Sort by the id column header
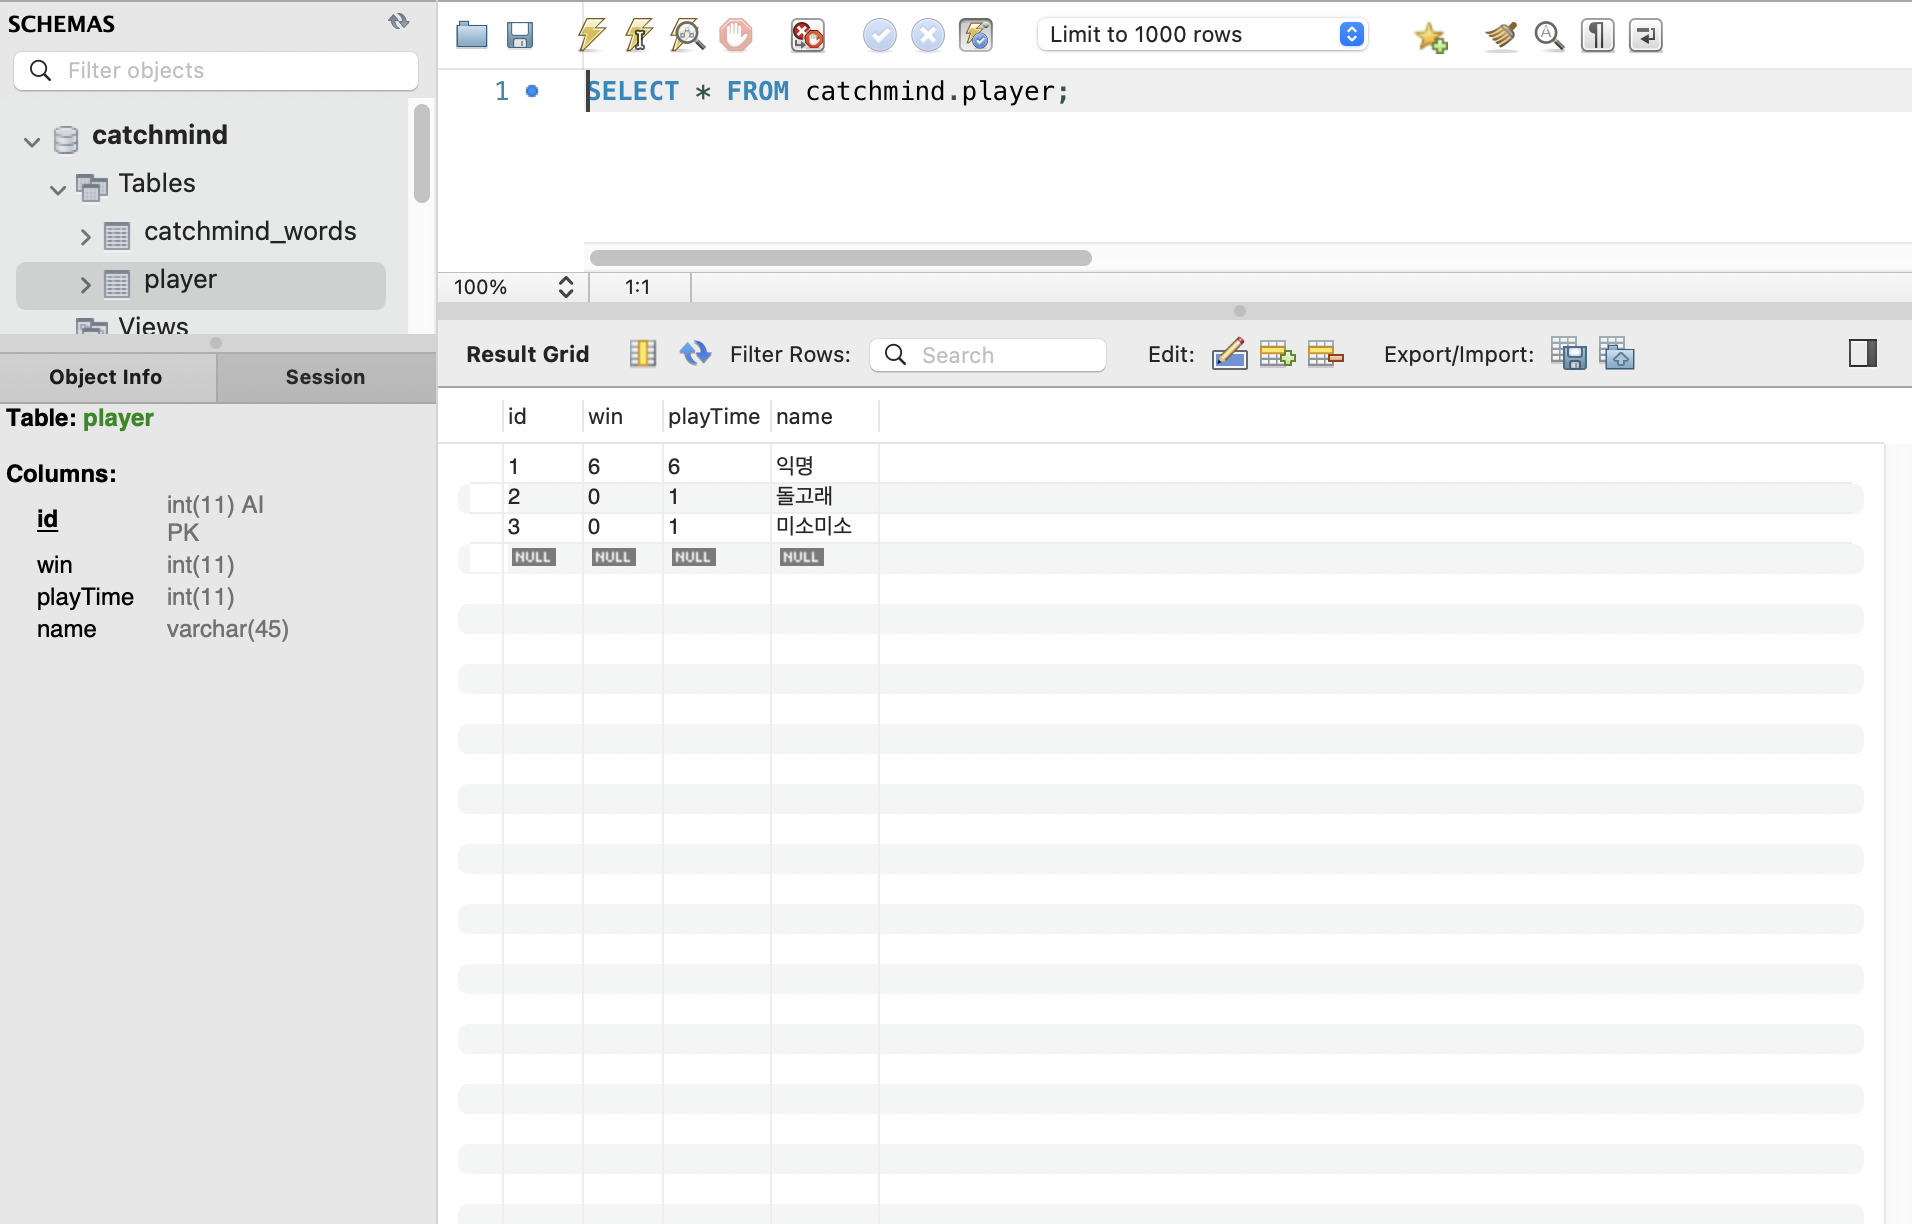Image resolution: width=1912 pixels, height=1224 pixels. point(542,416)
